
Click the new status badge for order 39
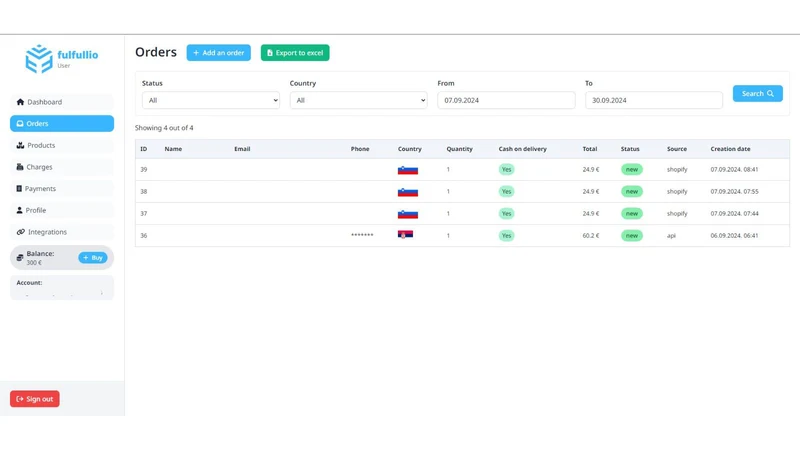point(632,169)
